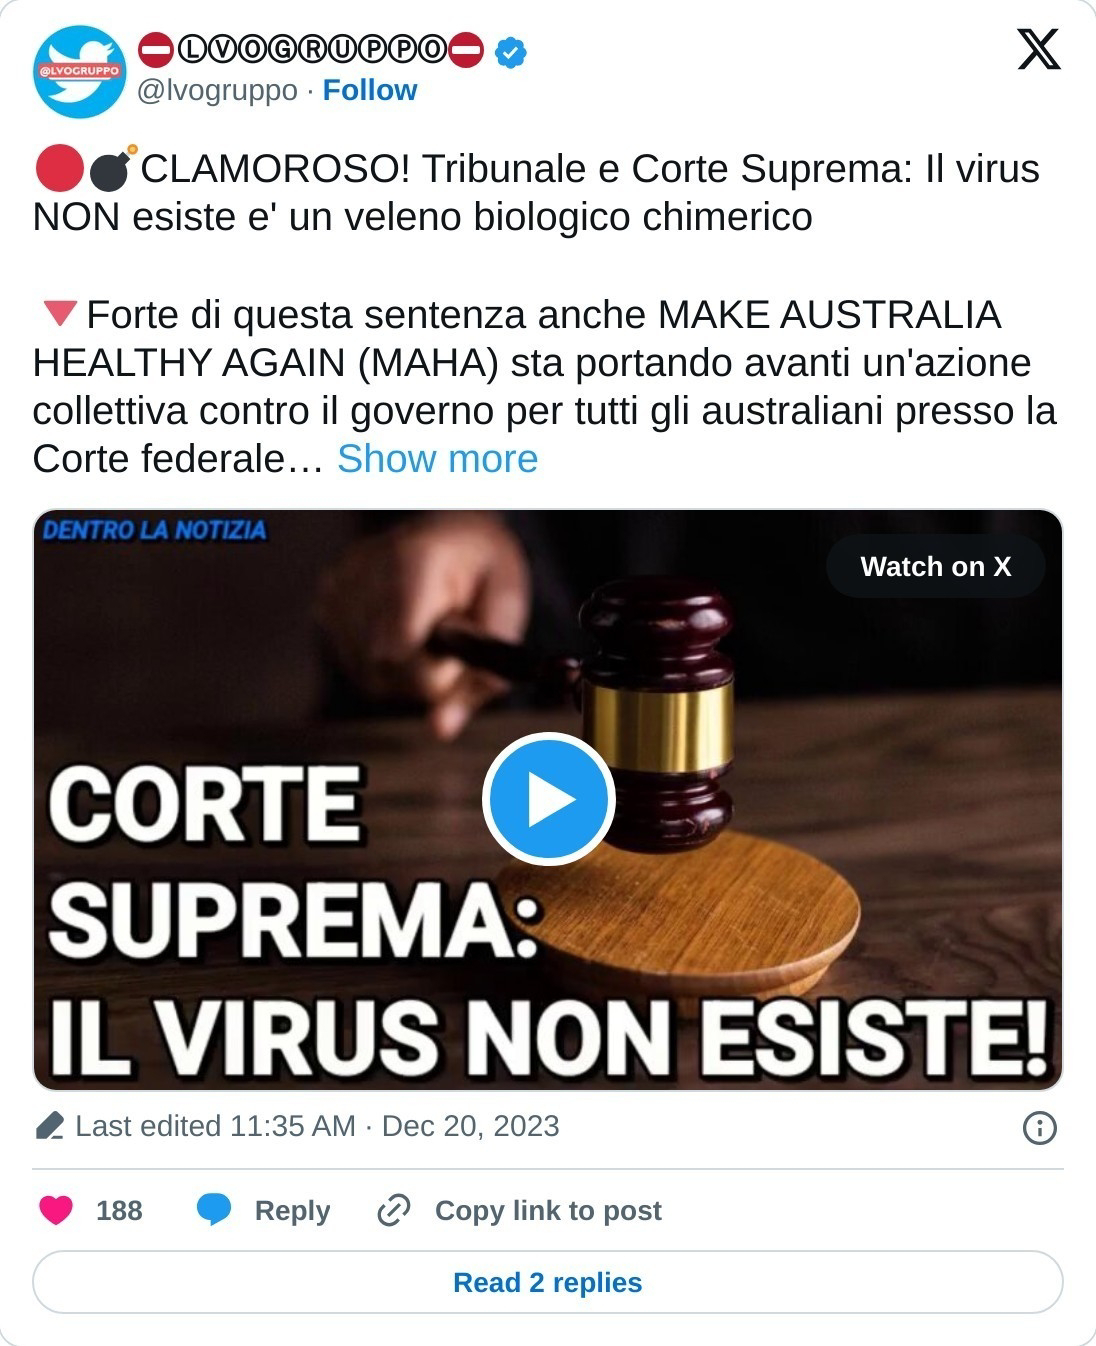Click the X logo icon
Image resolution: width=1096 pixels, height=1346 pixels.
tap(1038, 49)
